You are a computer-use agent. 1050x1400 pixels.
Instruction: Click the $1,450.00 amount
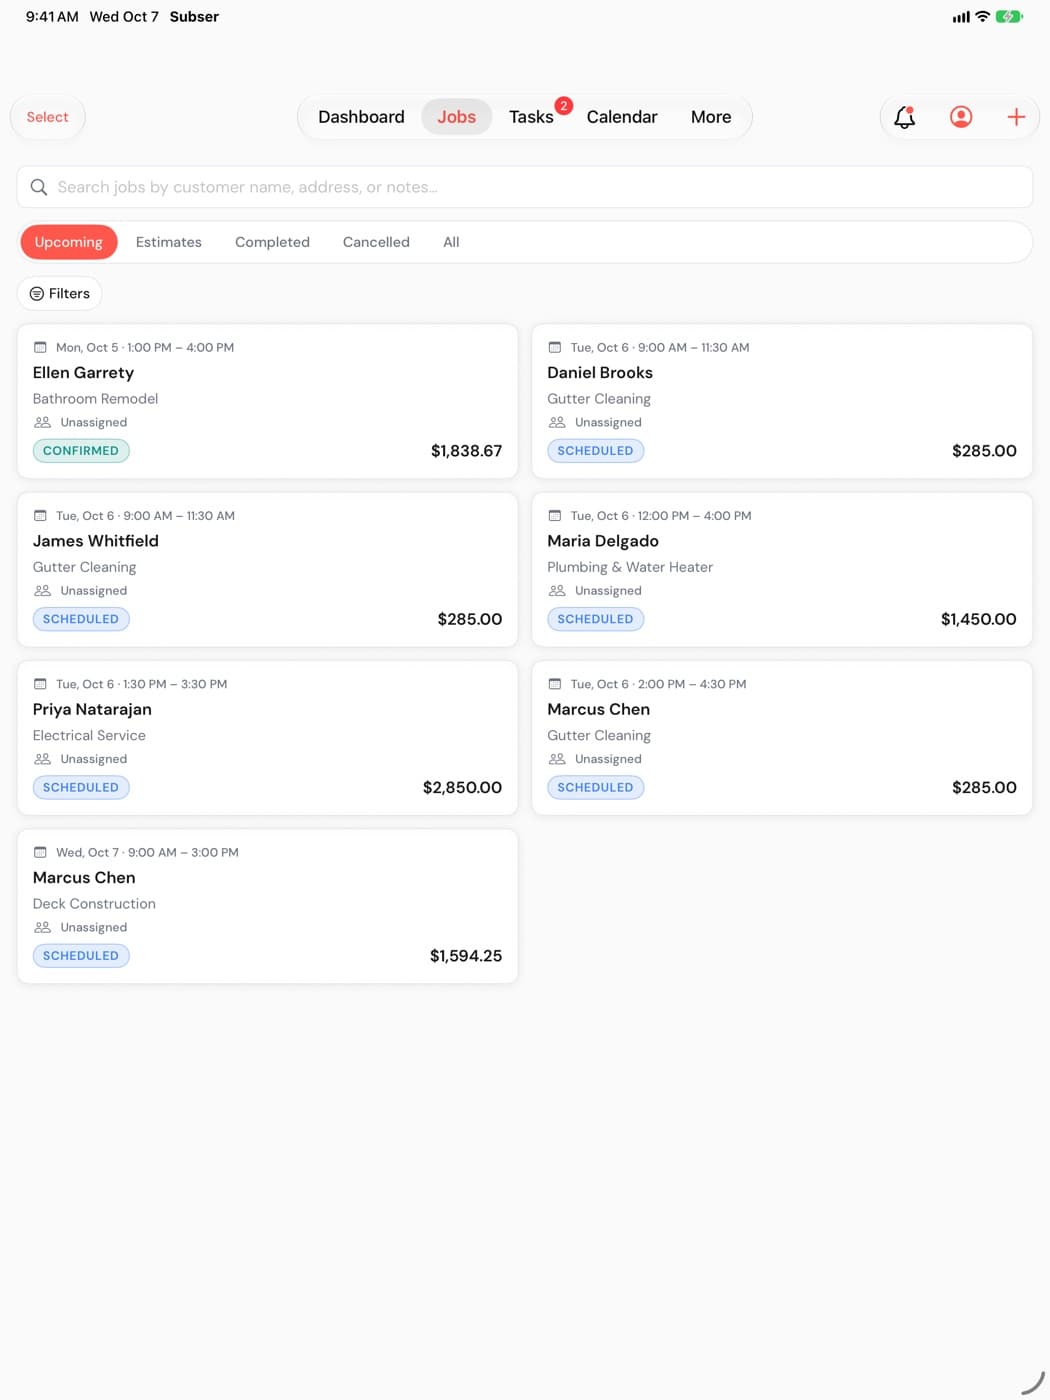click(978, 619)
